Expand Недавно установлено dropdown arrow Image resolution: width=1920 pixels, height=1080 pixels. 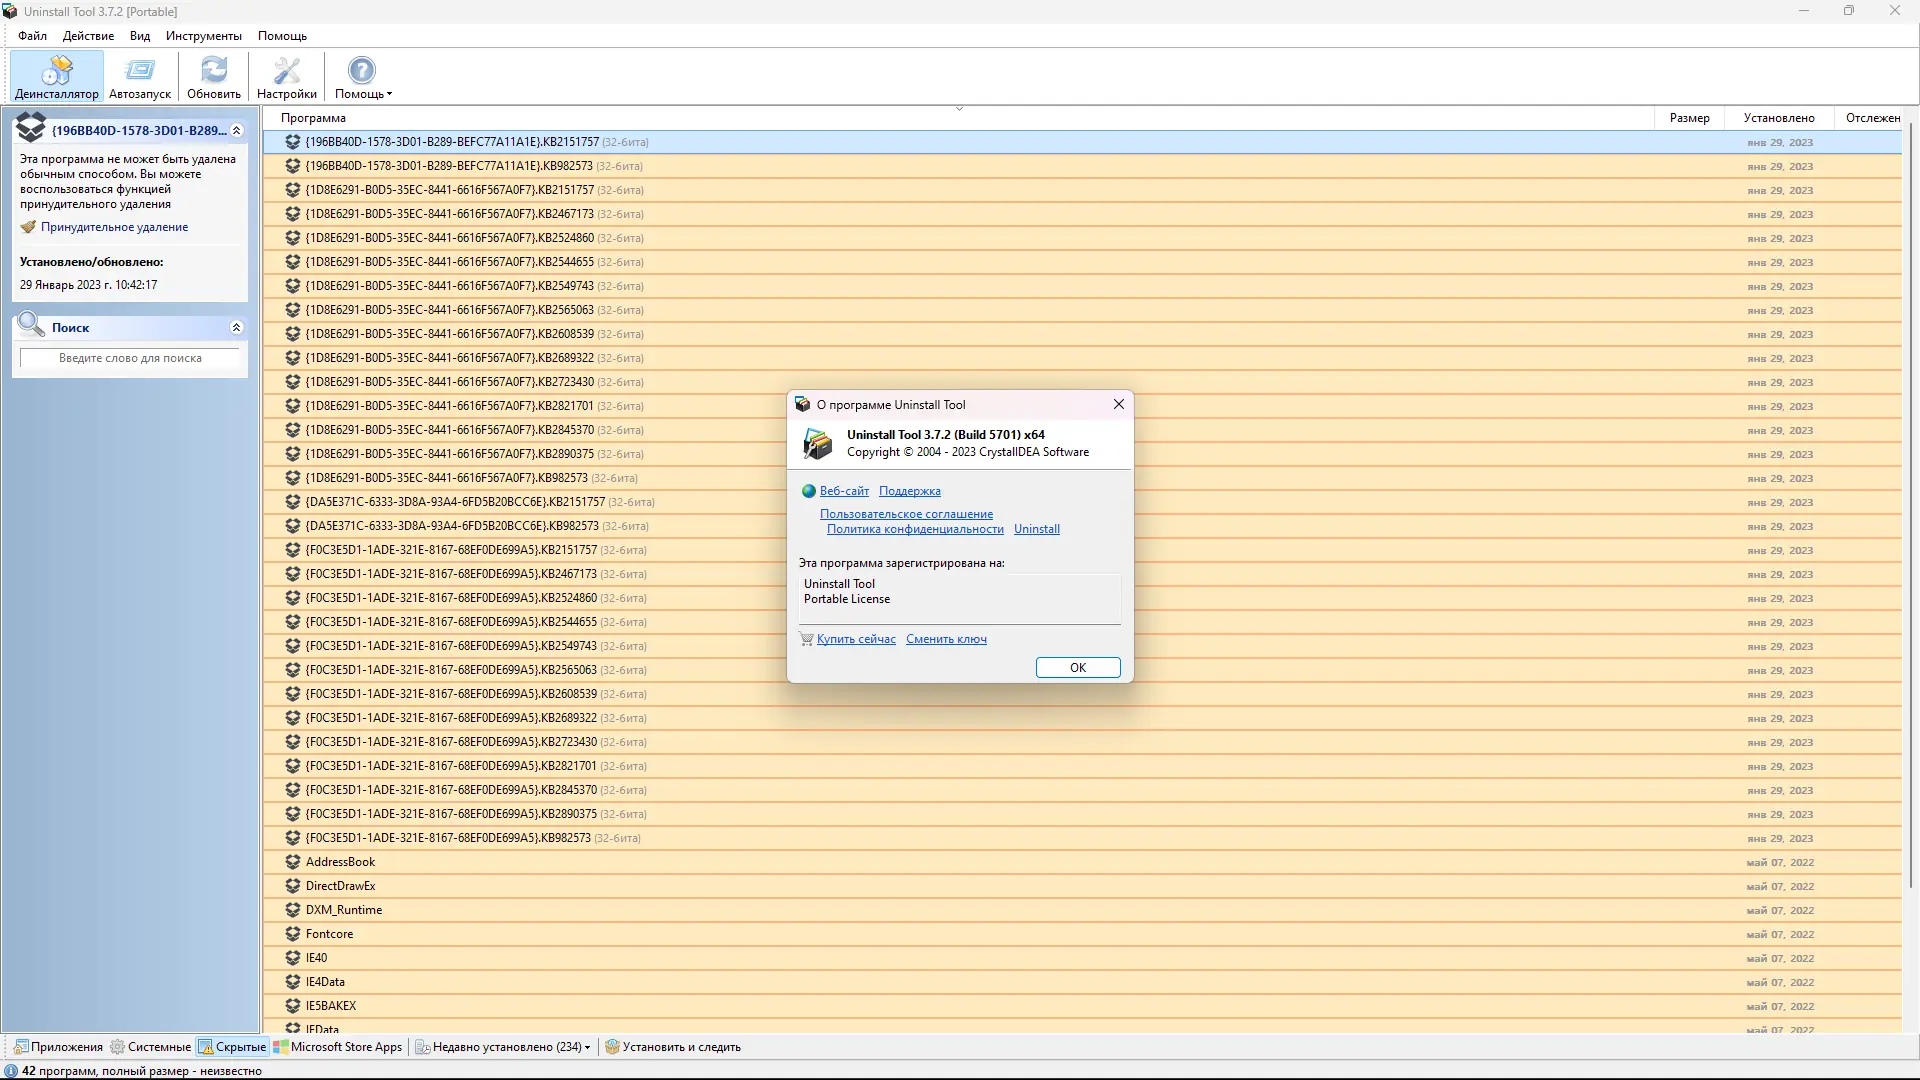(x=588, y=1048)
